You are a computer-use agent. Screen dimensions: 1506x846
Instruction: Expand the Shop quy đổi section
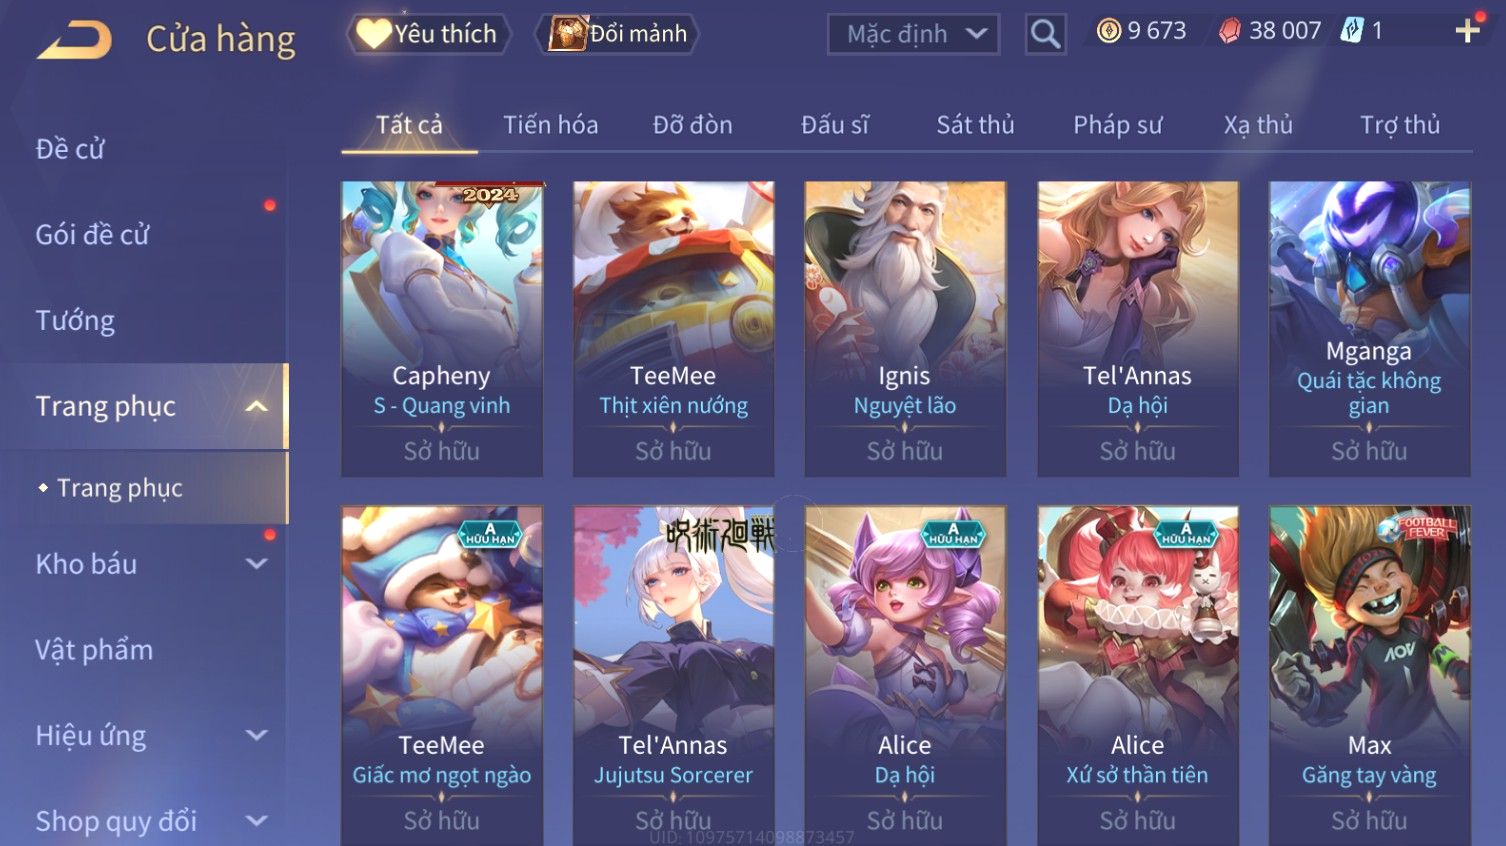click(x=257, y=822)
